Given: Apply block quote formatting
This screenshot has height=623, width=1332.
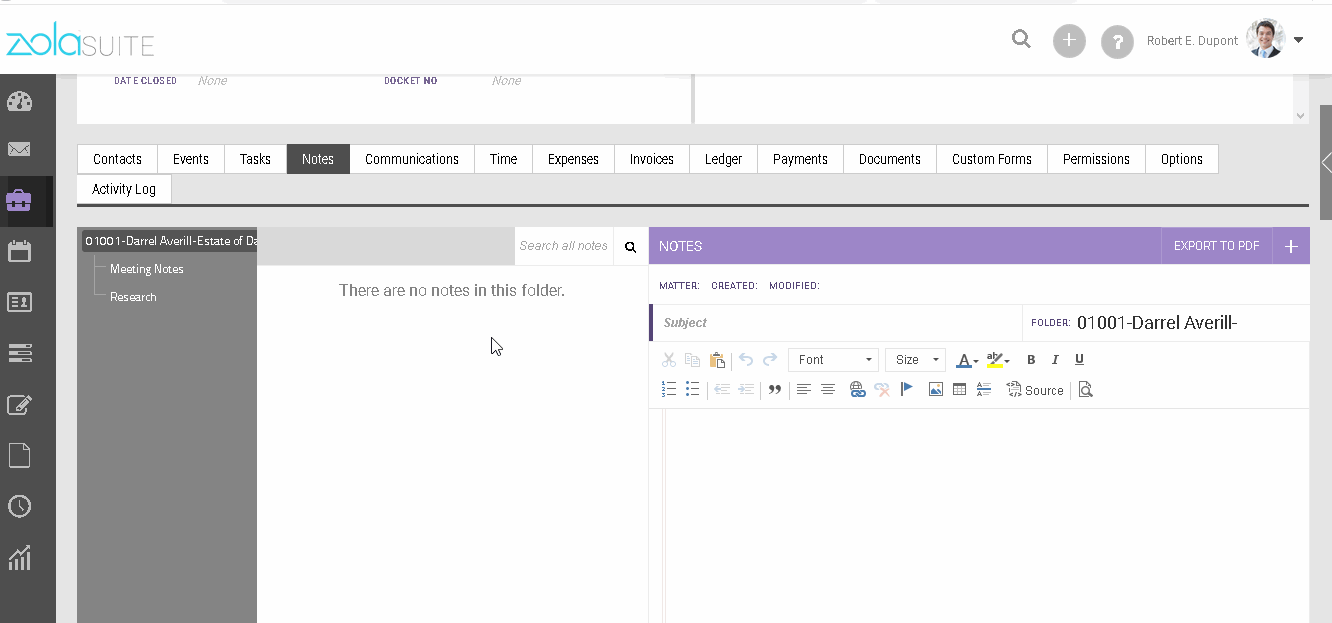Looking at the screenshot, I should [775, 390].
